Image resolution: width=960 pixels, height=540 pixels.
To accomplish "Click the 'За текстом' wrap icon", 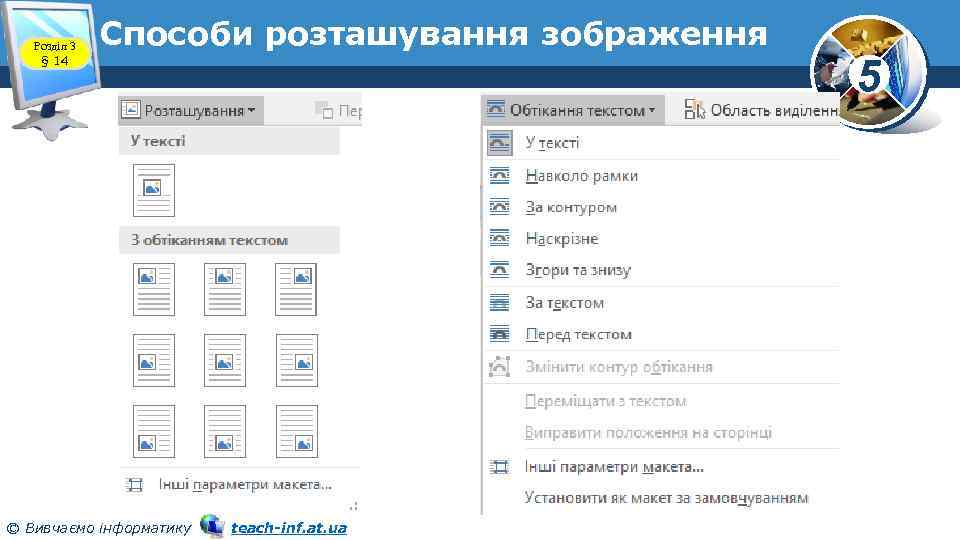I will pos(500,302).
